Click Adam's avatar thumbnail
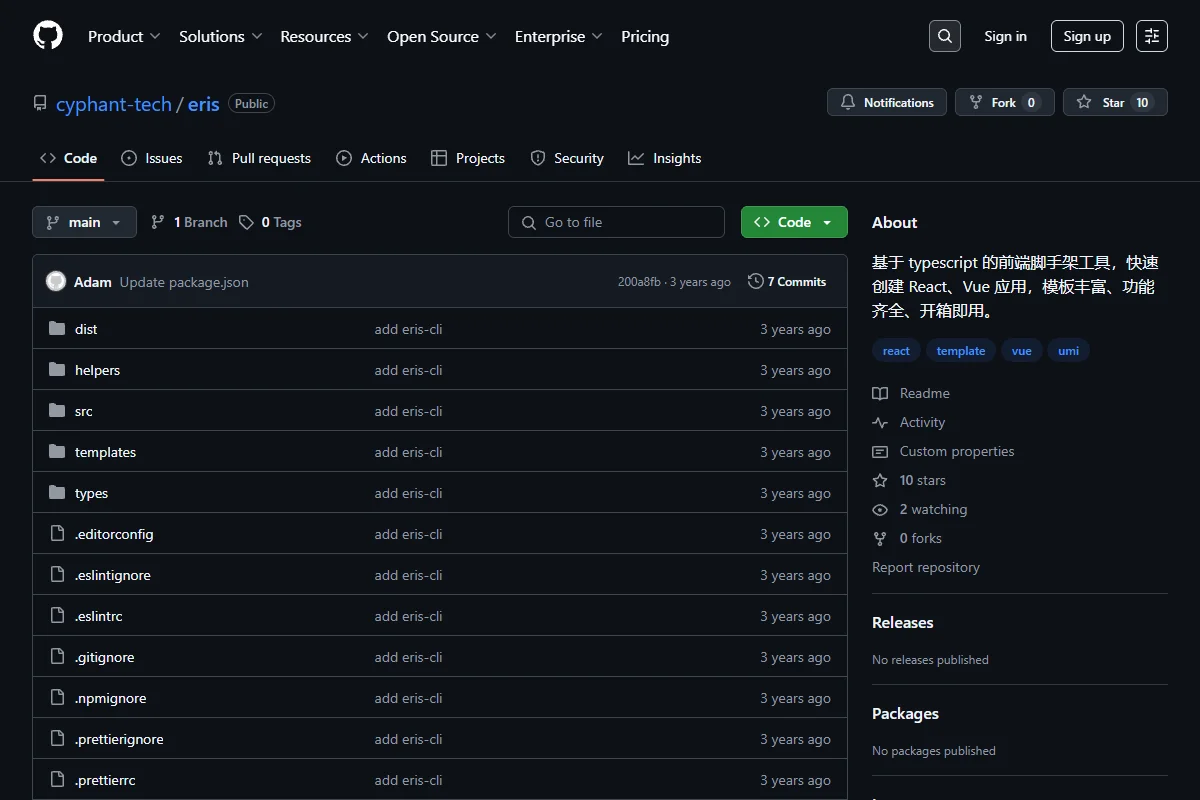 56,282
